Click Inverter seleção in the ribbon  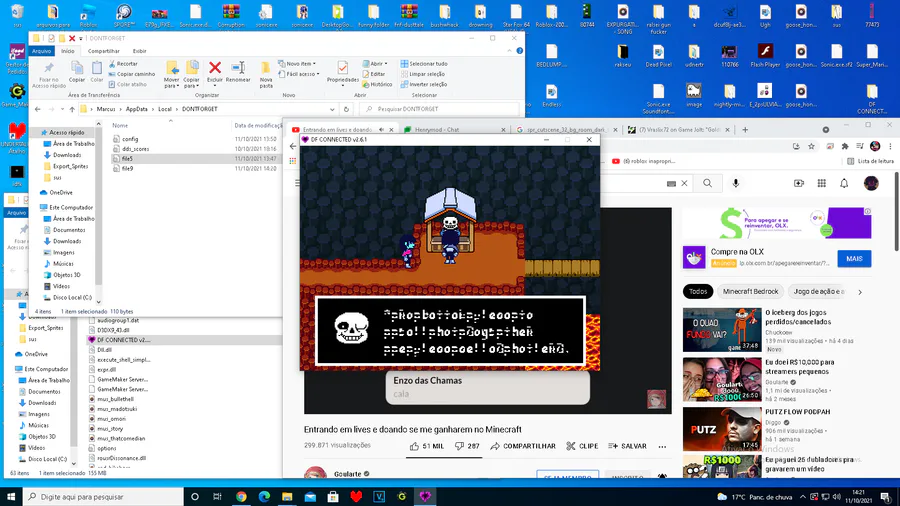(424, 84)
